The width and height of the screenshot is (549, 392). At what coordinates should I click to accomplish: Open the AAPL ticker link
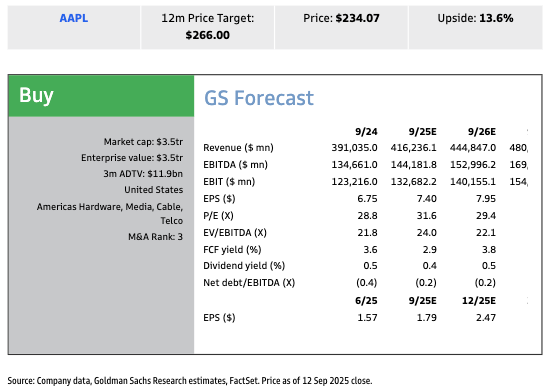coord(74,18)
